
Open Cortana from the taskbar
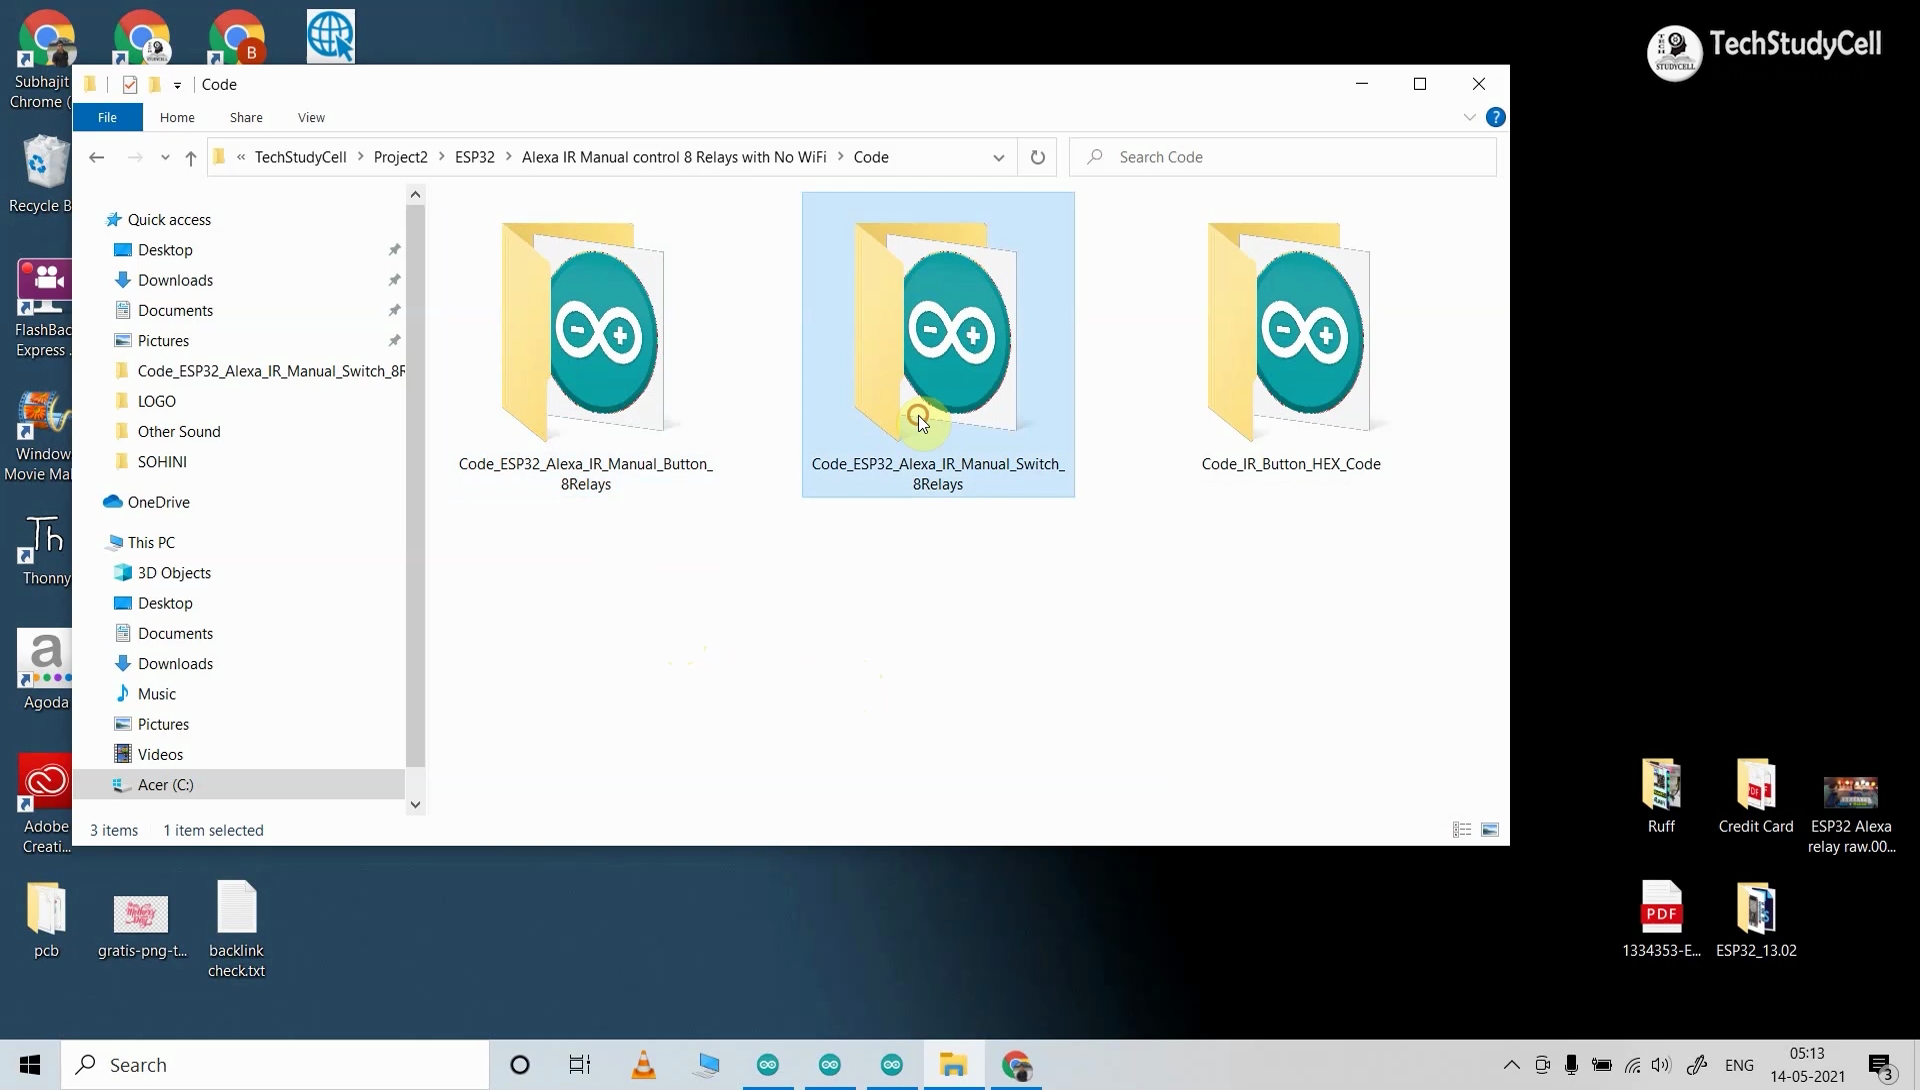tap(519, 1065)
